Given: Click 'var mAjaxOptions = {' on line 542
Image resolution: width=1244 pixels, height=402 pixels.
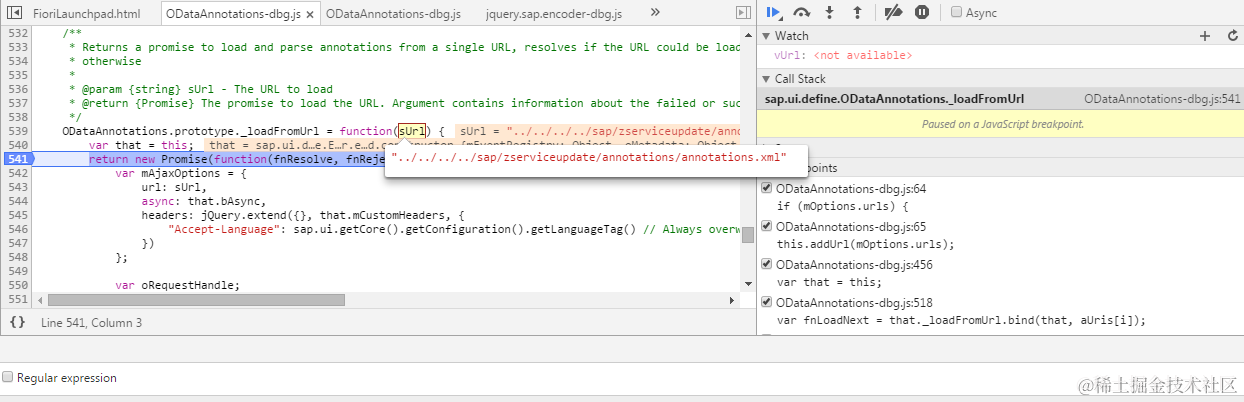Looking at the screenshot, I should (181, 173).
